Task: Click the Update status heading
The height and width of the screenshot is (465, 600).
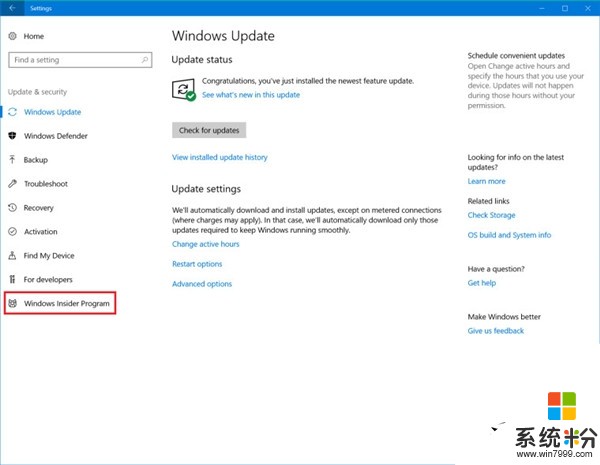Action: (202, 60)
